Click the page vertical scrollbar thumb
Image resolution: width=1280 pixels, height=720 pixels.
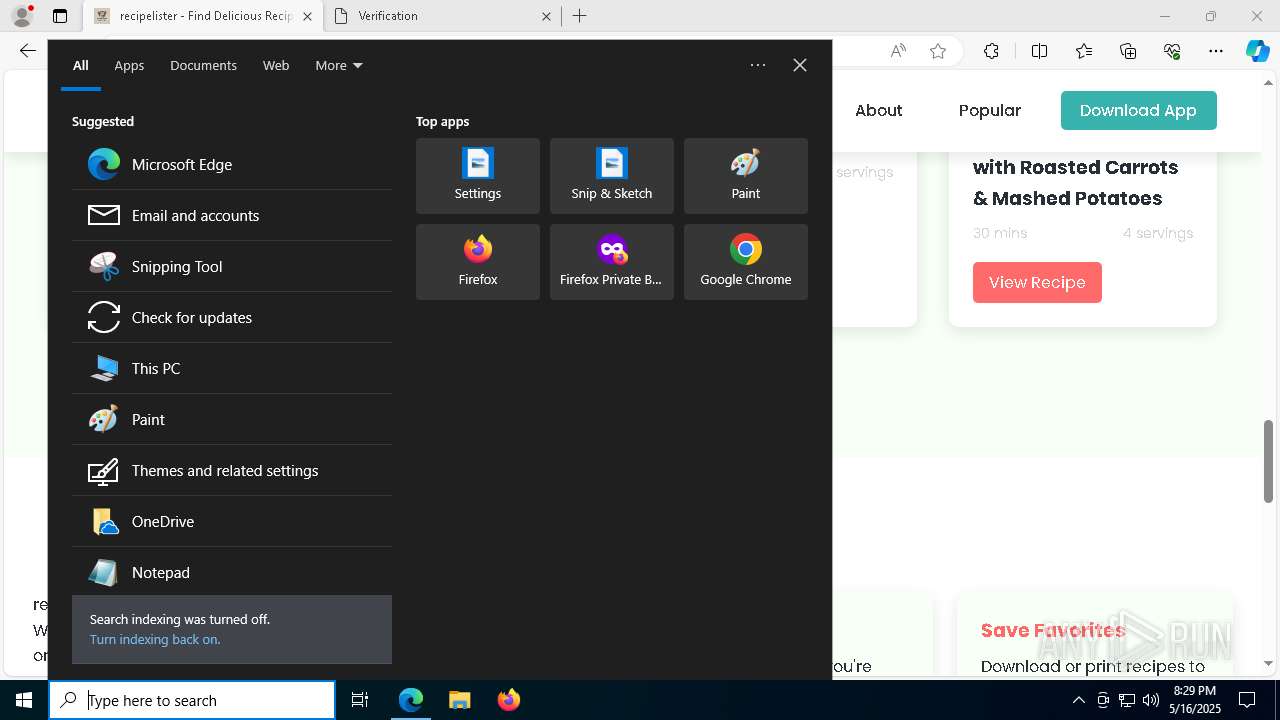coord(1269,461)
